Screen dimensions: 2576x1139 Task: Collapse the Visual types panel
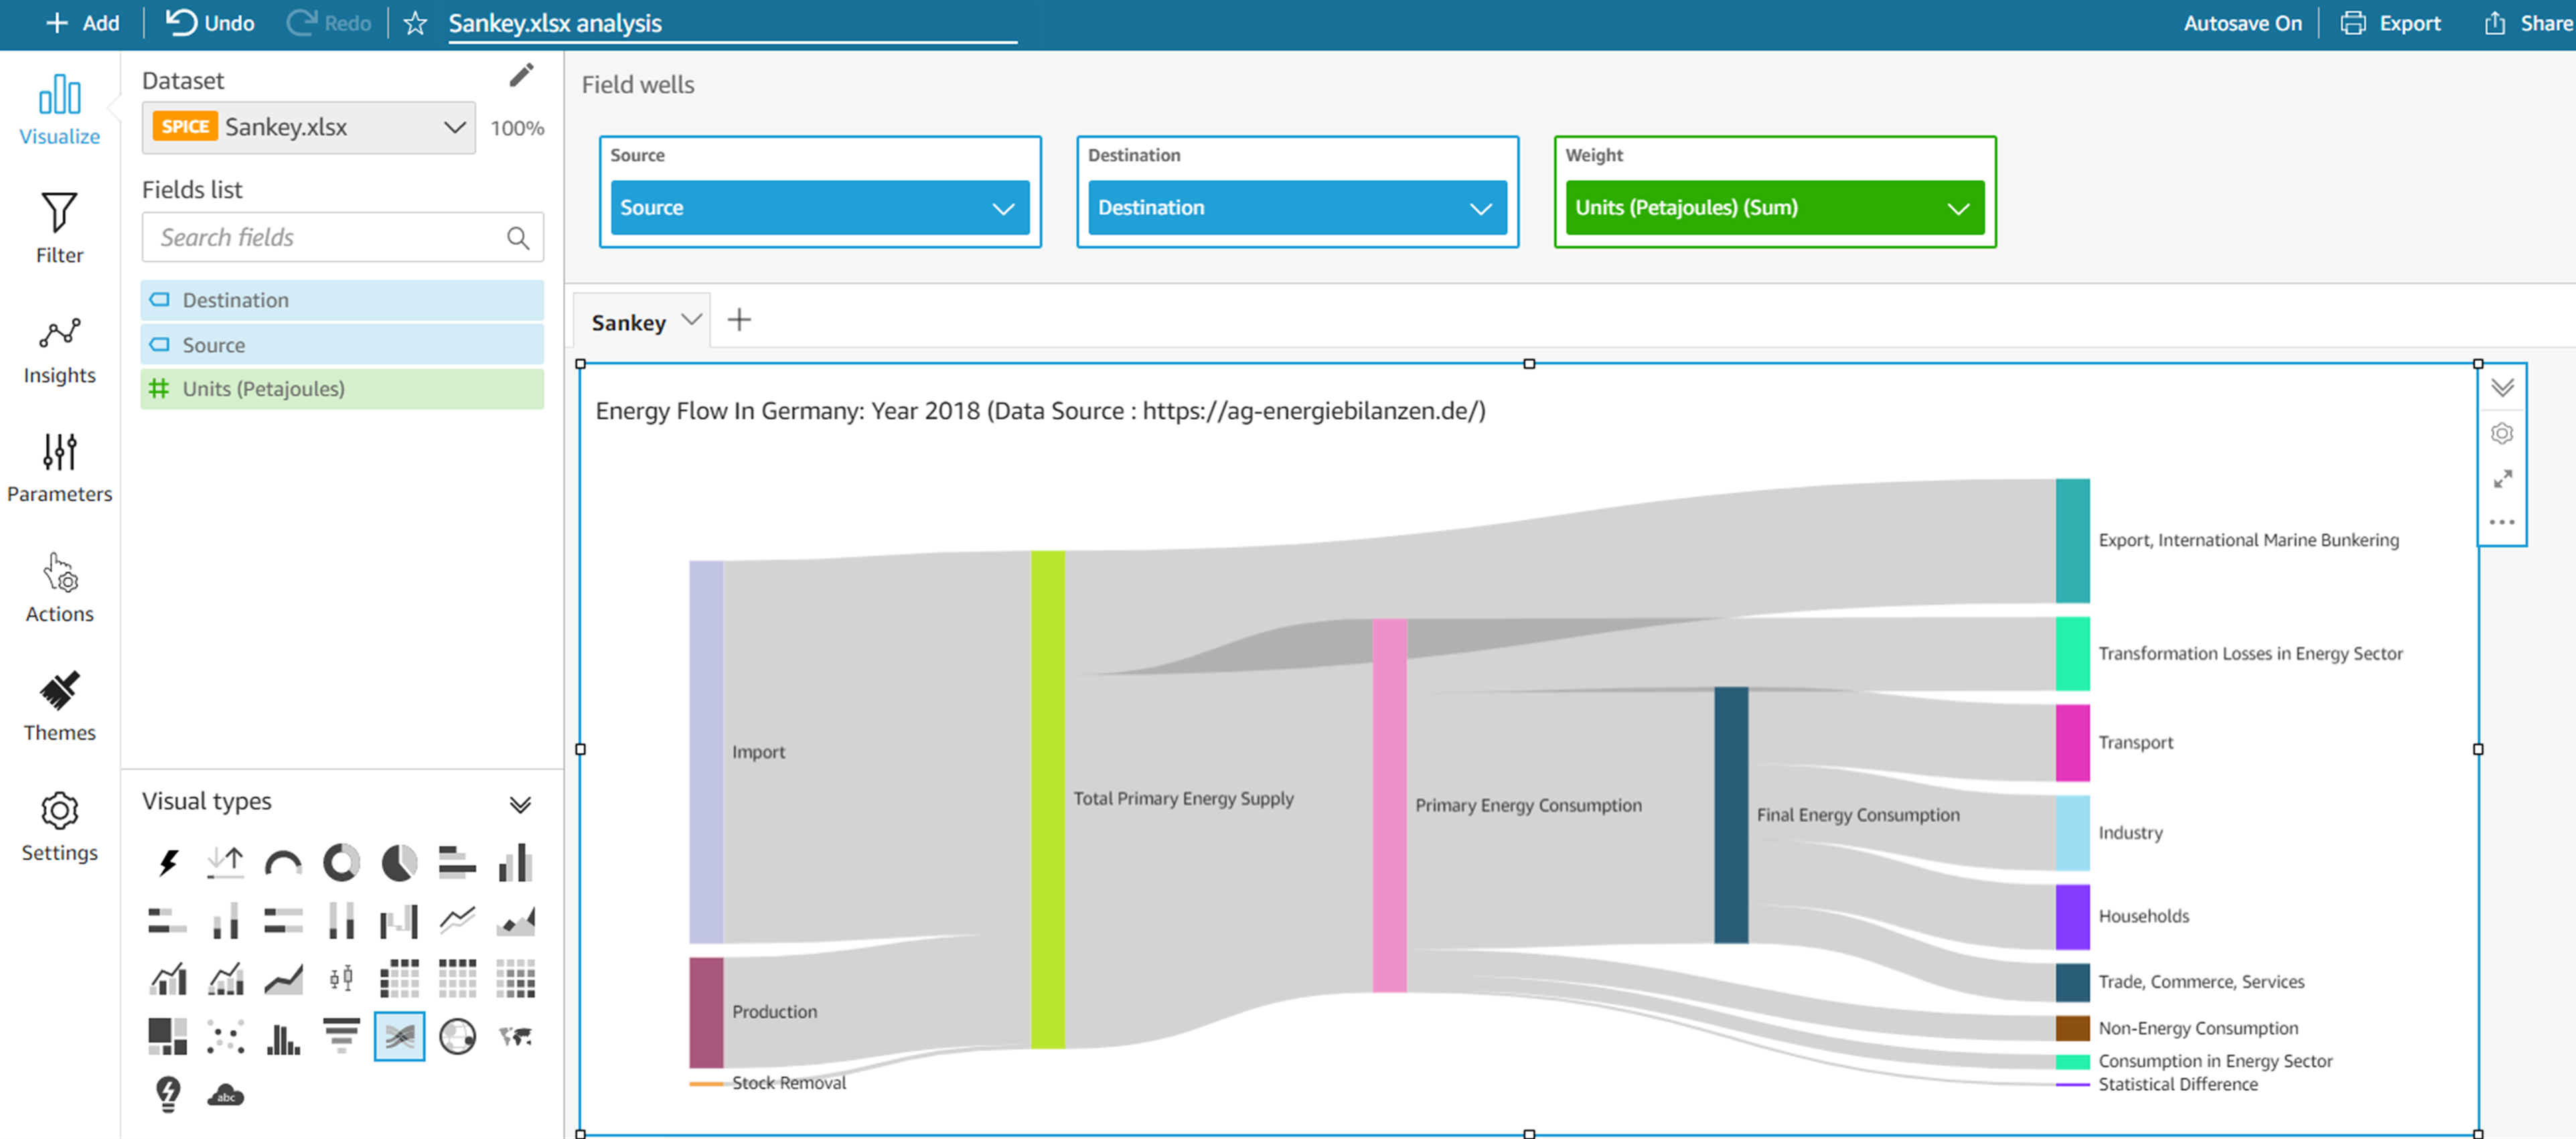click(520, 804)
